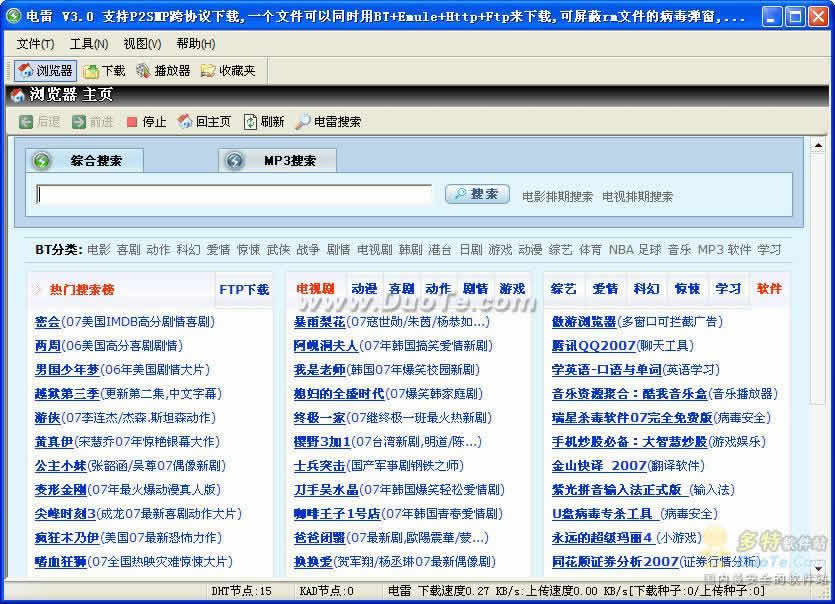835x604 pixels.
Task: Open the 收藏夹 favorites view
Action: 228,70
